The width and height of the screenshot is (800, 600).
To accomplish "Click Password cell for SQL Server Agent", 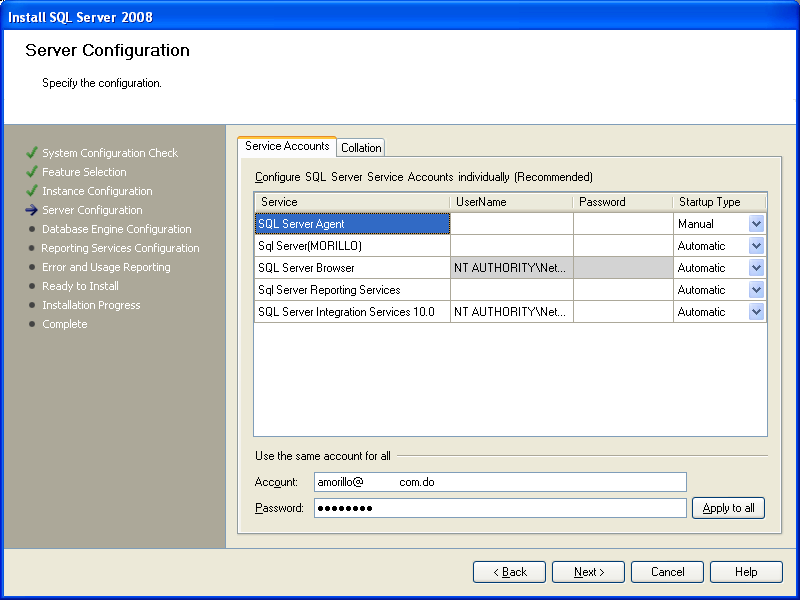I will [623, 223].
